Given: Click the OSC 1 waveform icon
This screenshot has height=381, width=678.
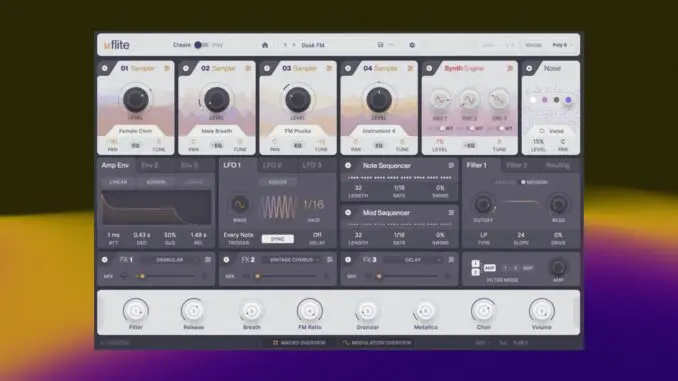Looking at the screenshot, I should point(440,100).
